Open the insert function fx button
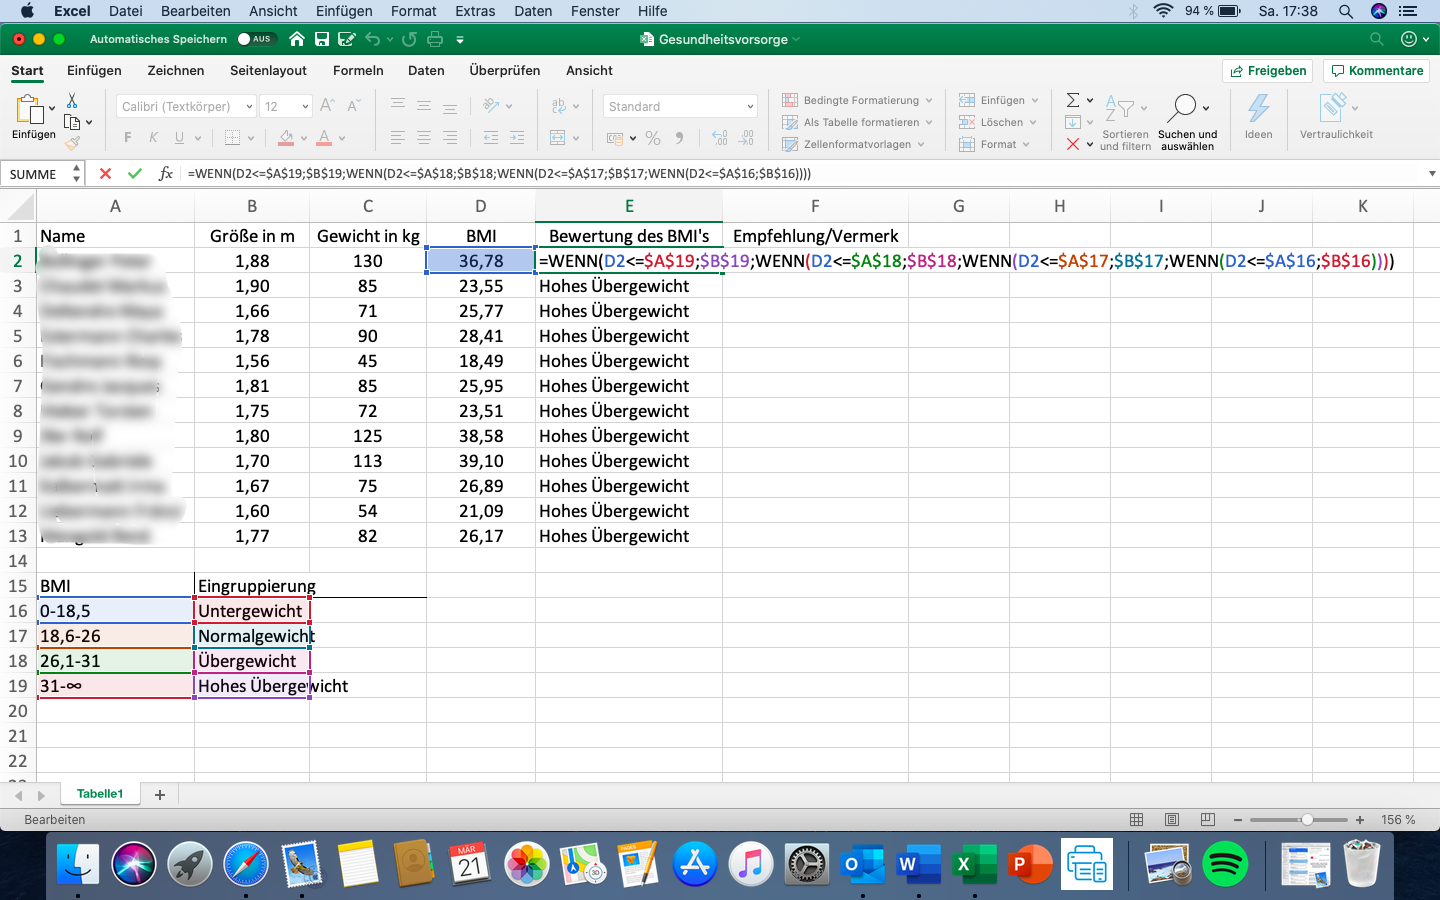The width and height of the screenshot is (1440, 900). (x=166, y=173)
